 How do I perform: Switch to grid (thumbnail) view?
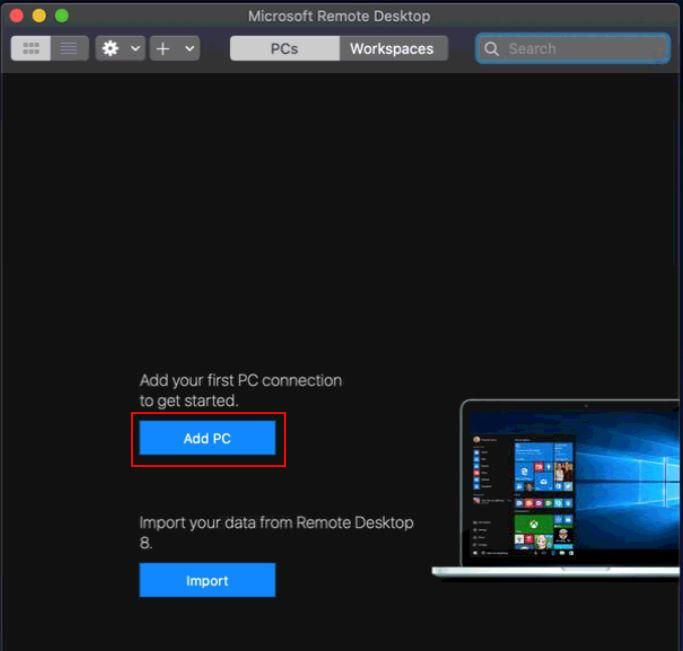click(30, 48)
